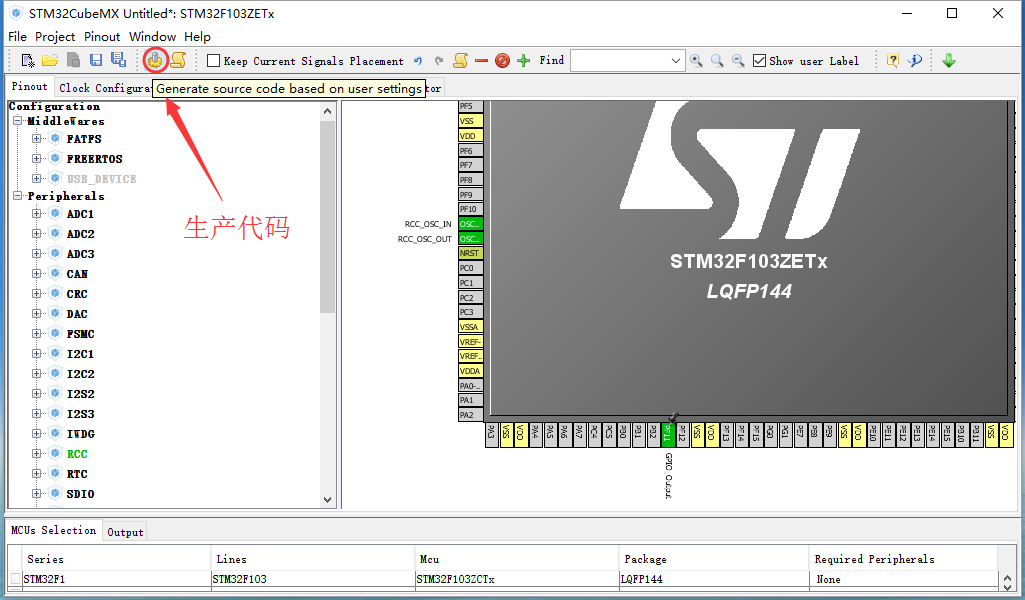Open the Pinout menu

pos(102,37)
